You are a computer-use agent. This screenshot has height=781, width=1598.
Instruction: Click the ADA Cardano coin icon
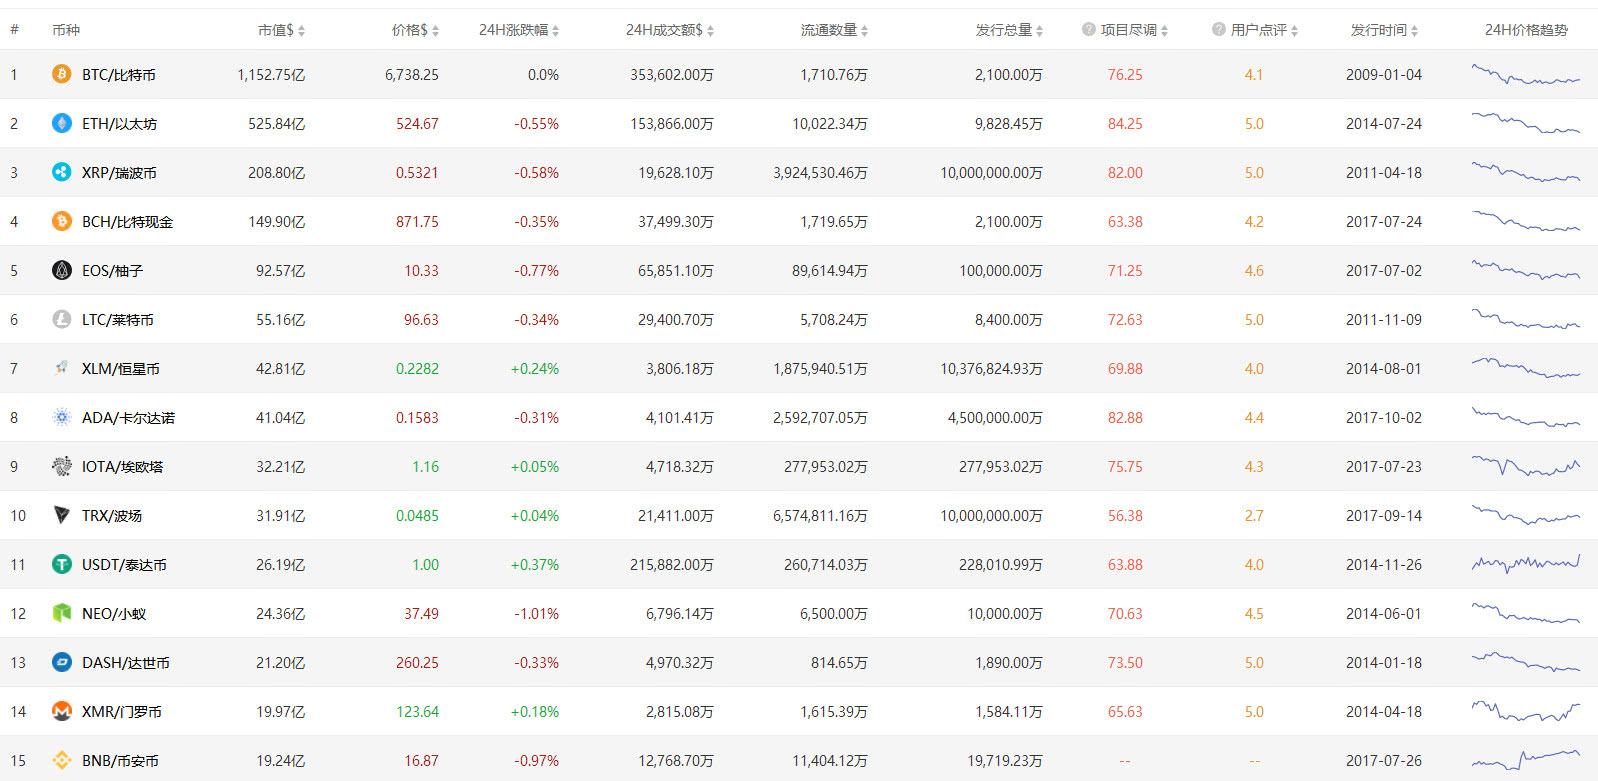[x=62, y=417]
